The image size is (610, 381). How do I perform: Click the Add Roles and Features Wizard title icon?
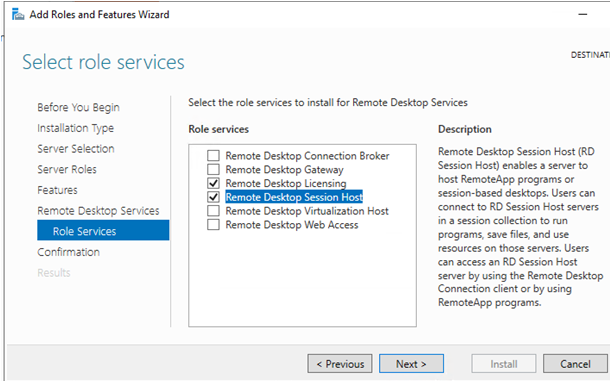click(18, 15)
